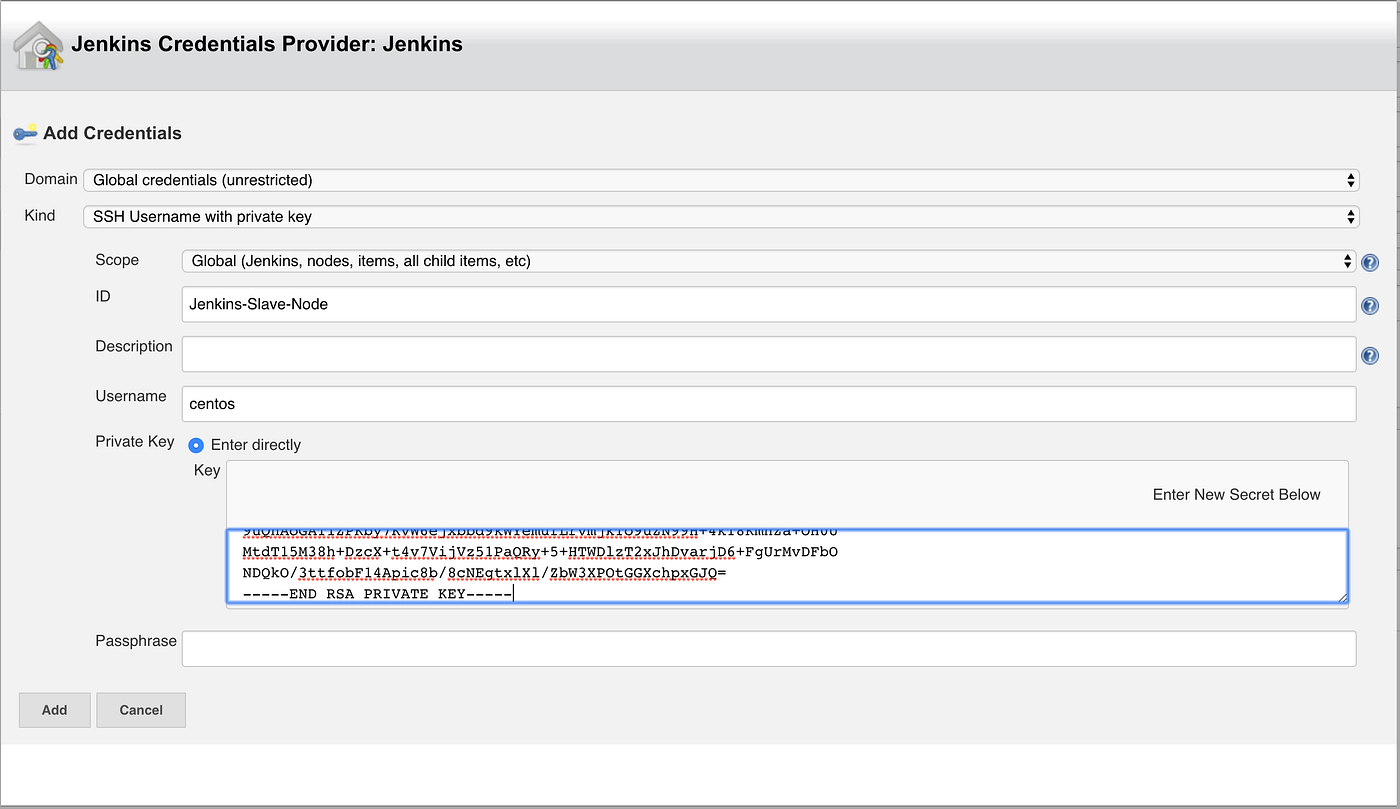Image resolution: width=1400 pixels, height=809 pixels.
Task: Click the Add button
Action: pyautogui.click(x=54, y=709)
